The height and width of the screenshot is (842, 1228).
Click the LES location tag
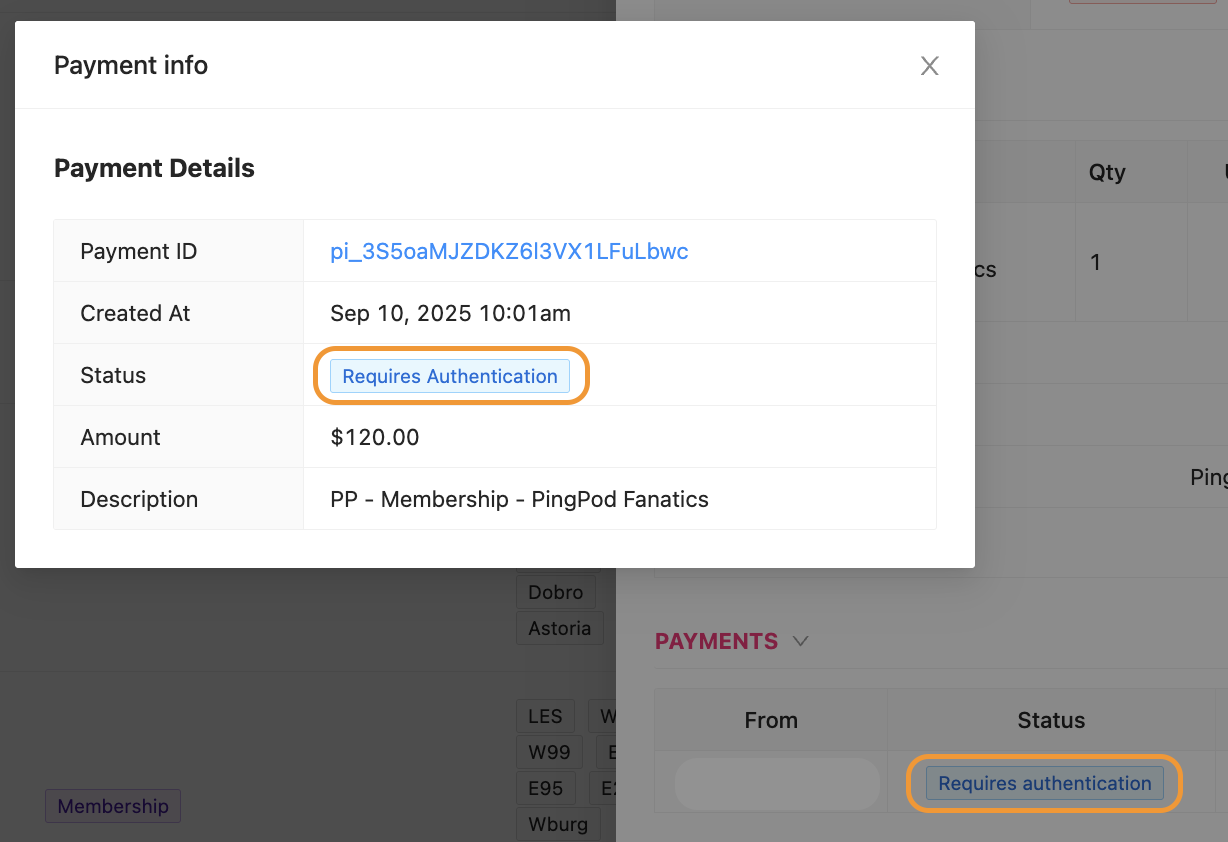pos(545,716)
